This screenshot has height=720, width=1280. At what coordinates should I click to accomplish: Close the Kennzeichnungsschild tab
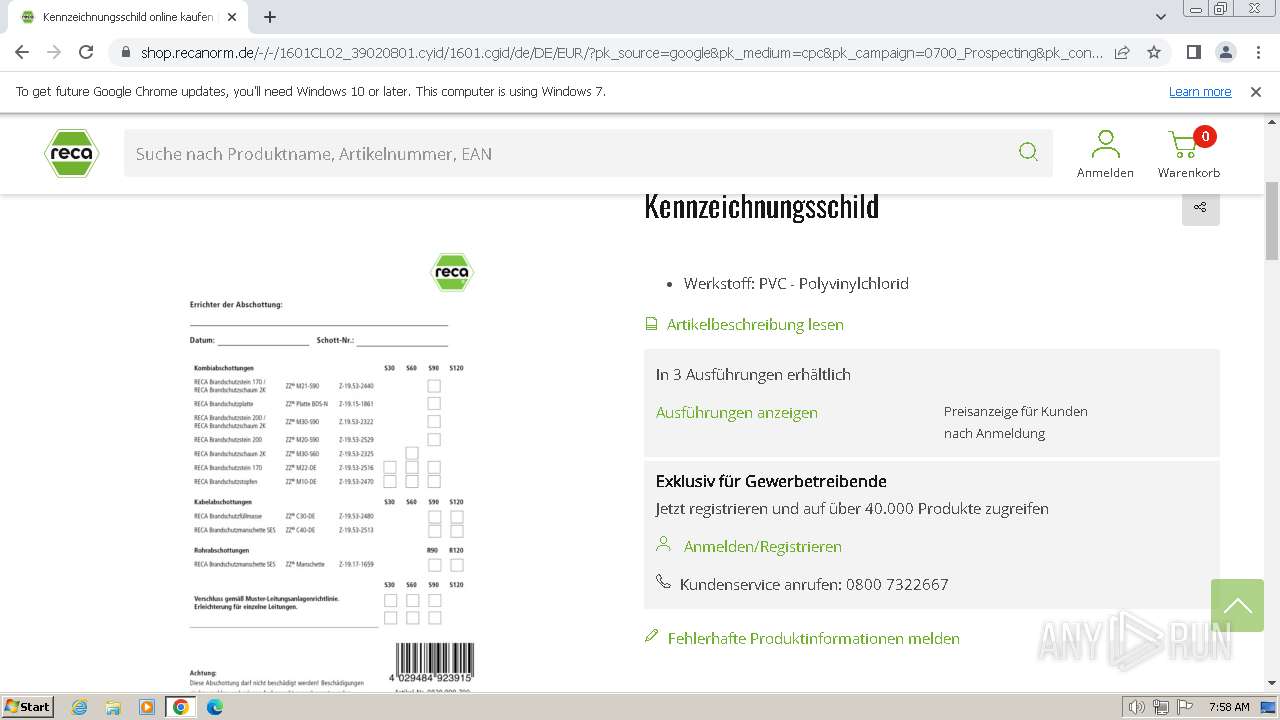coord(232,17)
